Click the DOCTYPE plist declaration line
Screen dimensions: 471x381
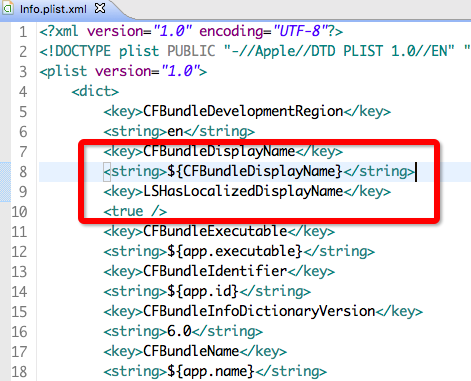tap(255, 51)
